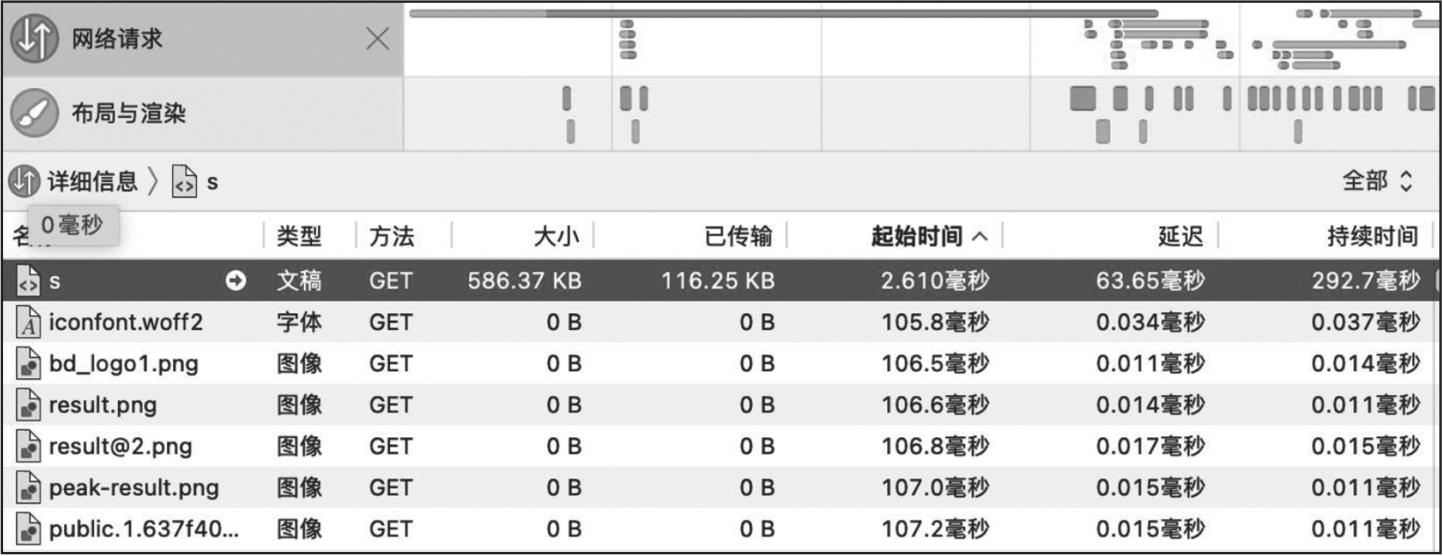Sort by the 持续时间 column header
Image resolution: width=1443 pixels, height=556 pixels.
point(1371,237)
